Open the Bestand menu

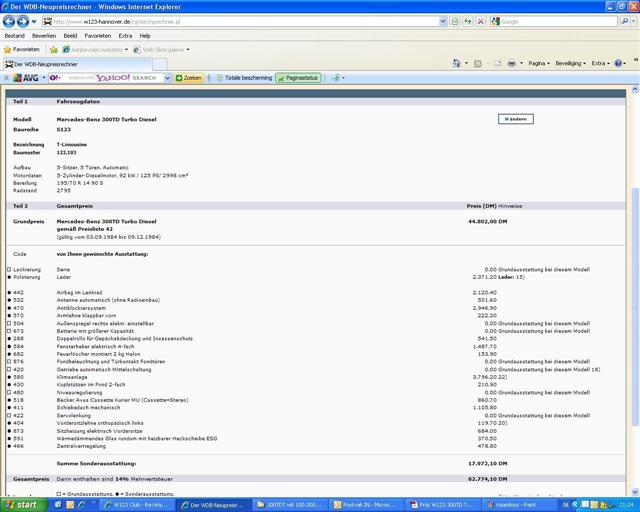pyautogui.click(x=15, y=36)
